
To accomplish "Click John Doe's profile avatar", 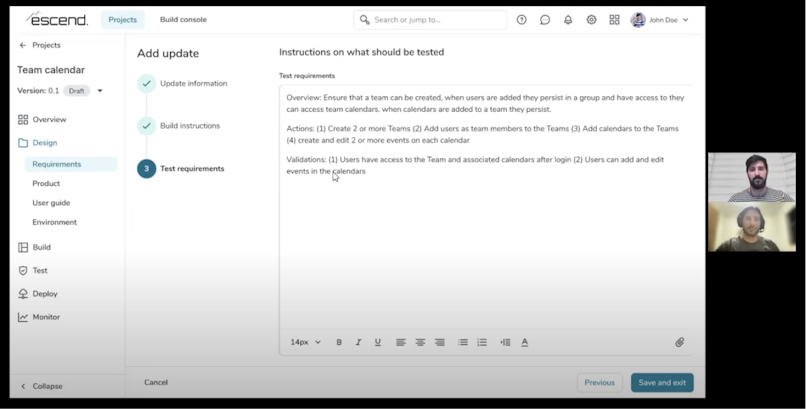I will tap(638, 20).
